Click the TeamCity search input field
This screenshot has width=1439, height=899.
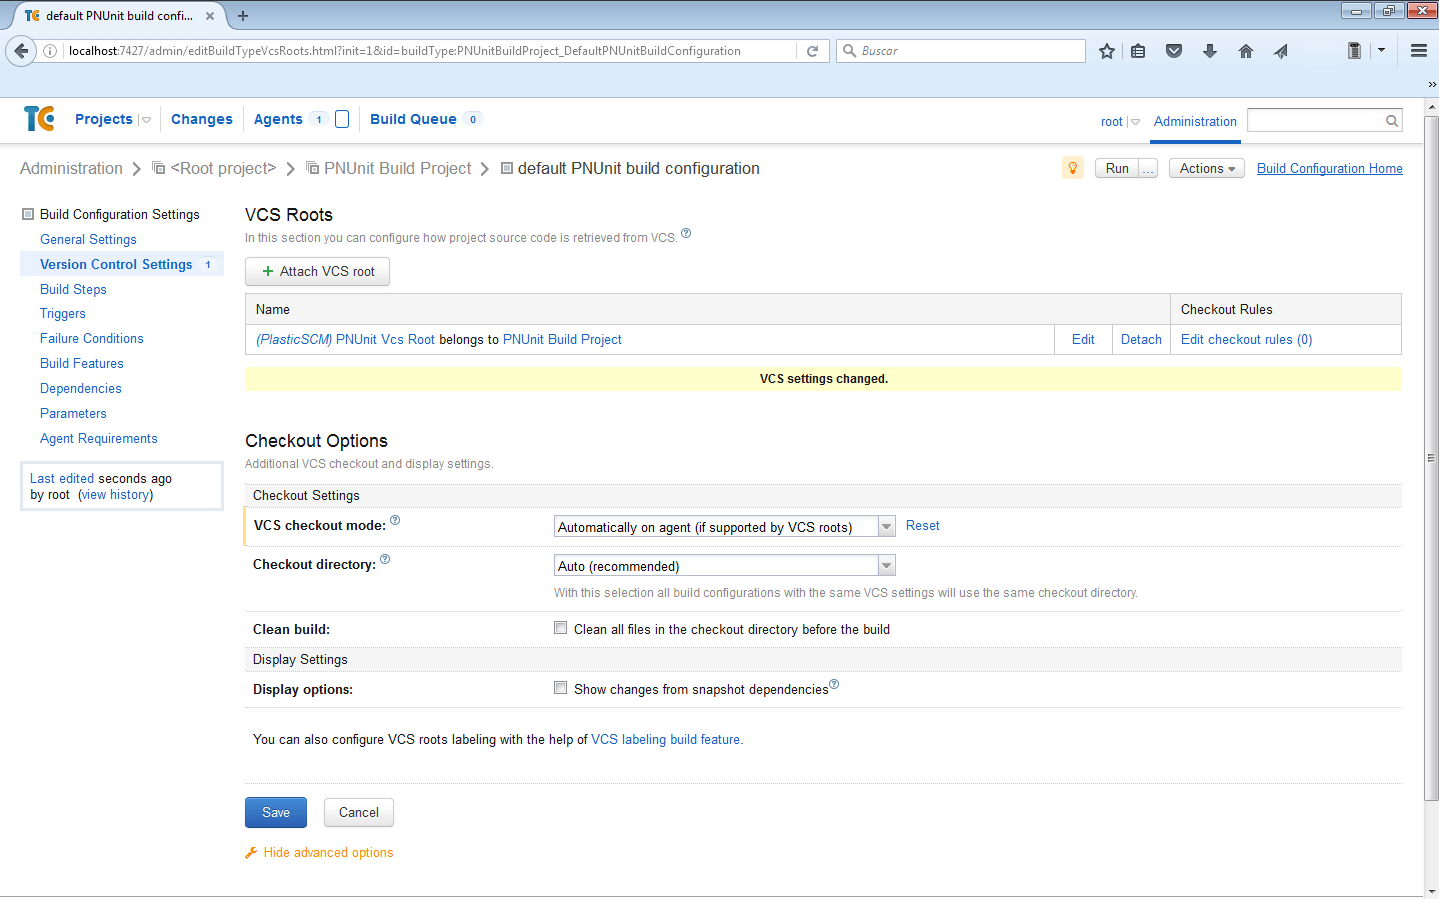pos(1316,121)
